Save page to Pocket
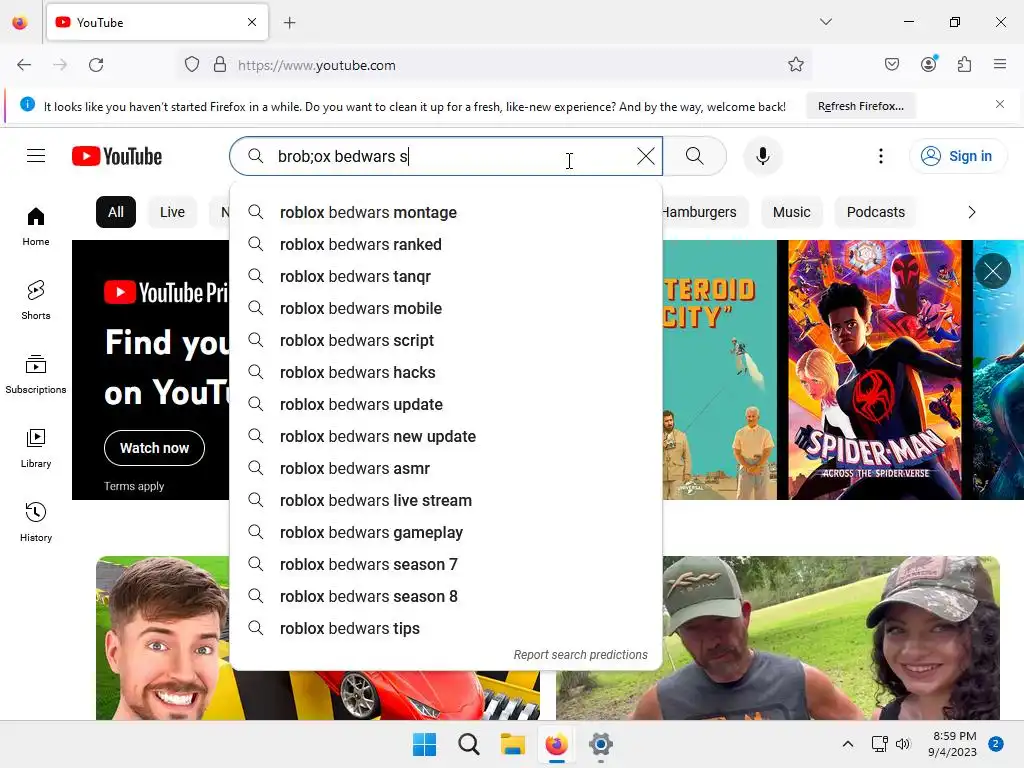This screenshot has width=1024, height=768. [x=891, y=64]
